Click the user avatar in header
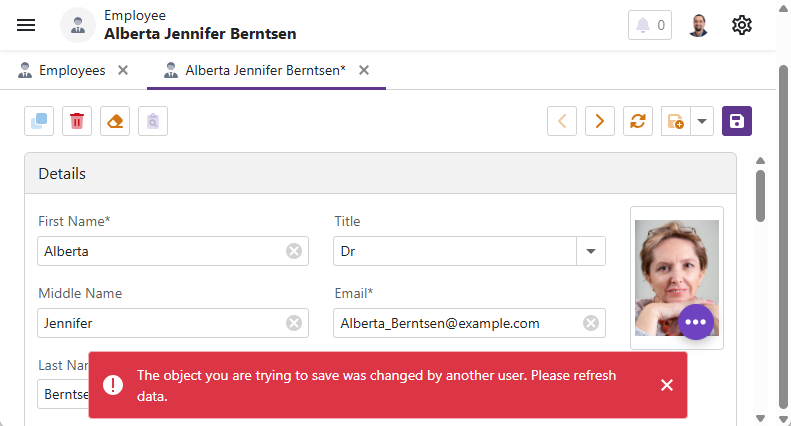Screen dimensions: 791x426 (699, 25)
